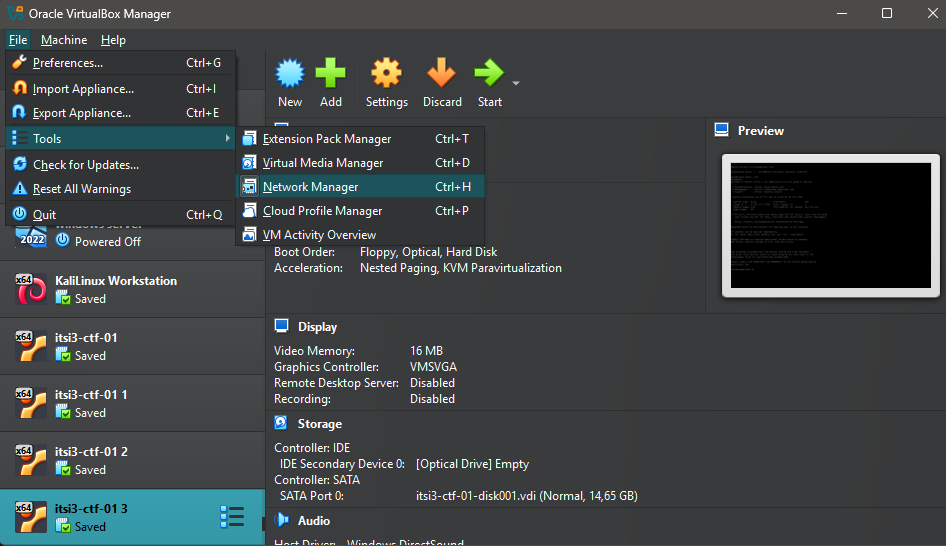This screenshot has height=546, width=946.
Task: Click the Check for Updates refresh icon
Action: tap(19, 164)
